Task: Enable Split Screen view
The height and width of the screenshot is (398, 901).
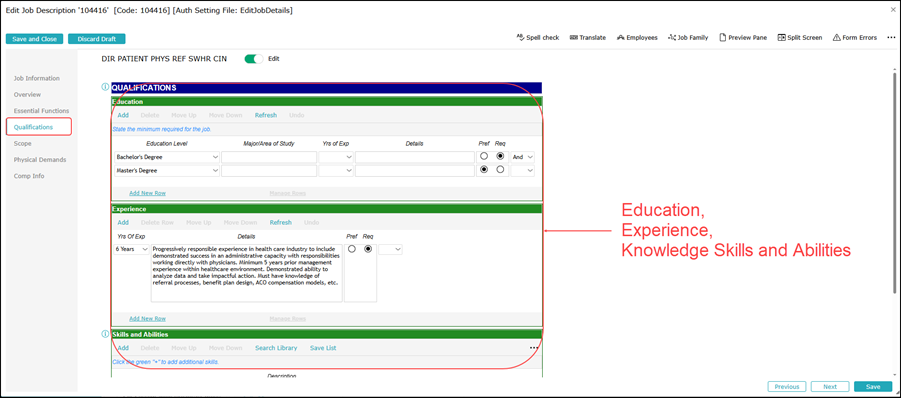Action: pos(799,37)
